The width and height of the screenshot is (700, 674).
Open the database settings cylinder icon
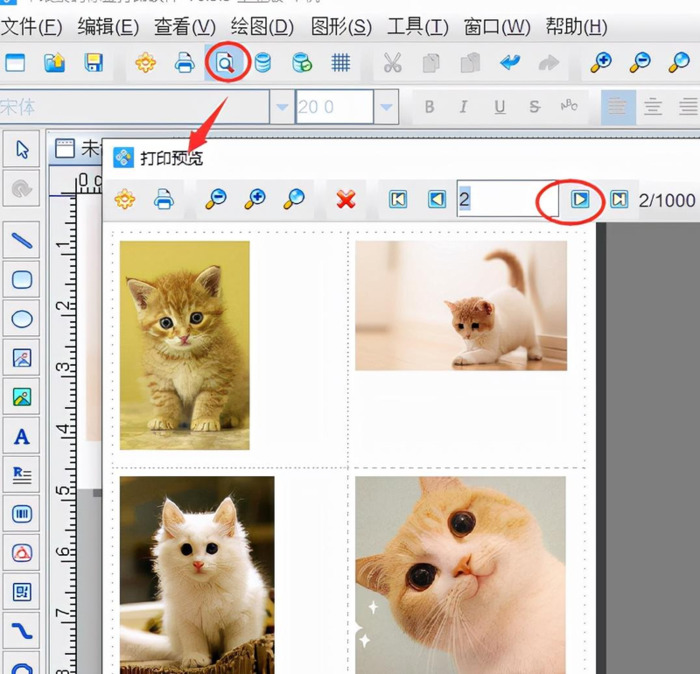[263, 64]
